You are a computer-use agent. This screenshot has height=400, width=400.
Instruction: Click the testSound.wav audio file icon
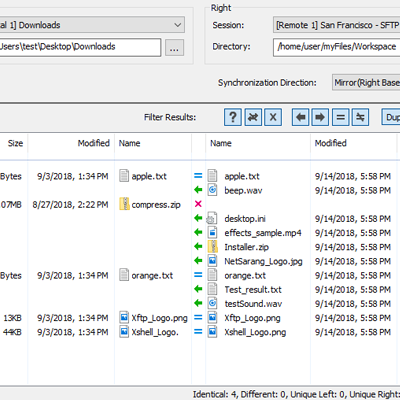coord(213,303)
